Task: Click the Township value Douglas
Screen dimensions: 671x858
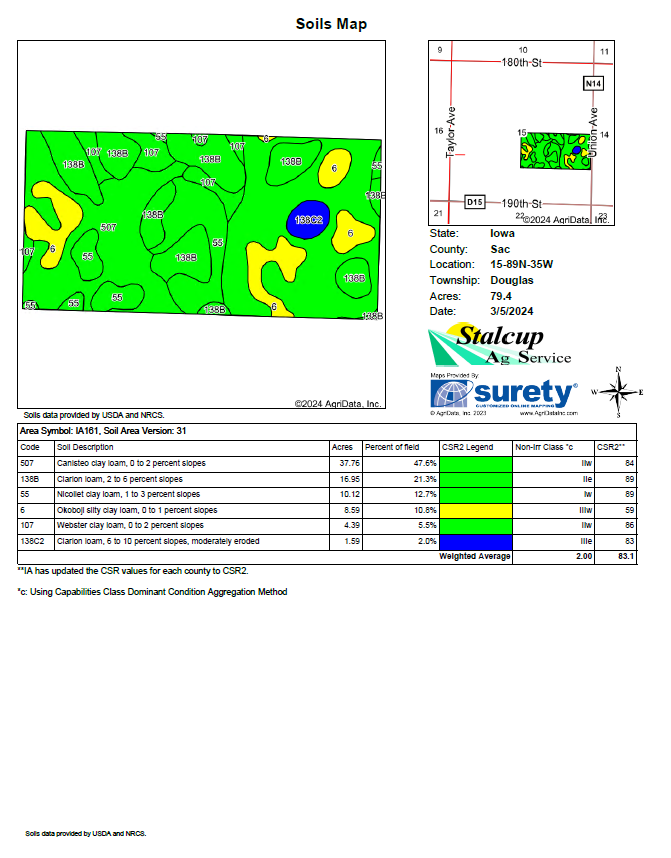Action: tap(512, 281)
